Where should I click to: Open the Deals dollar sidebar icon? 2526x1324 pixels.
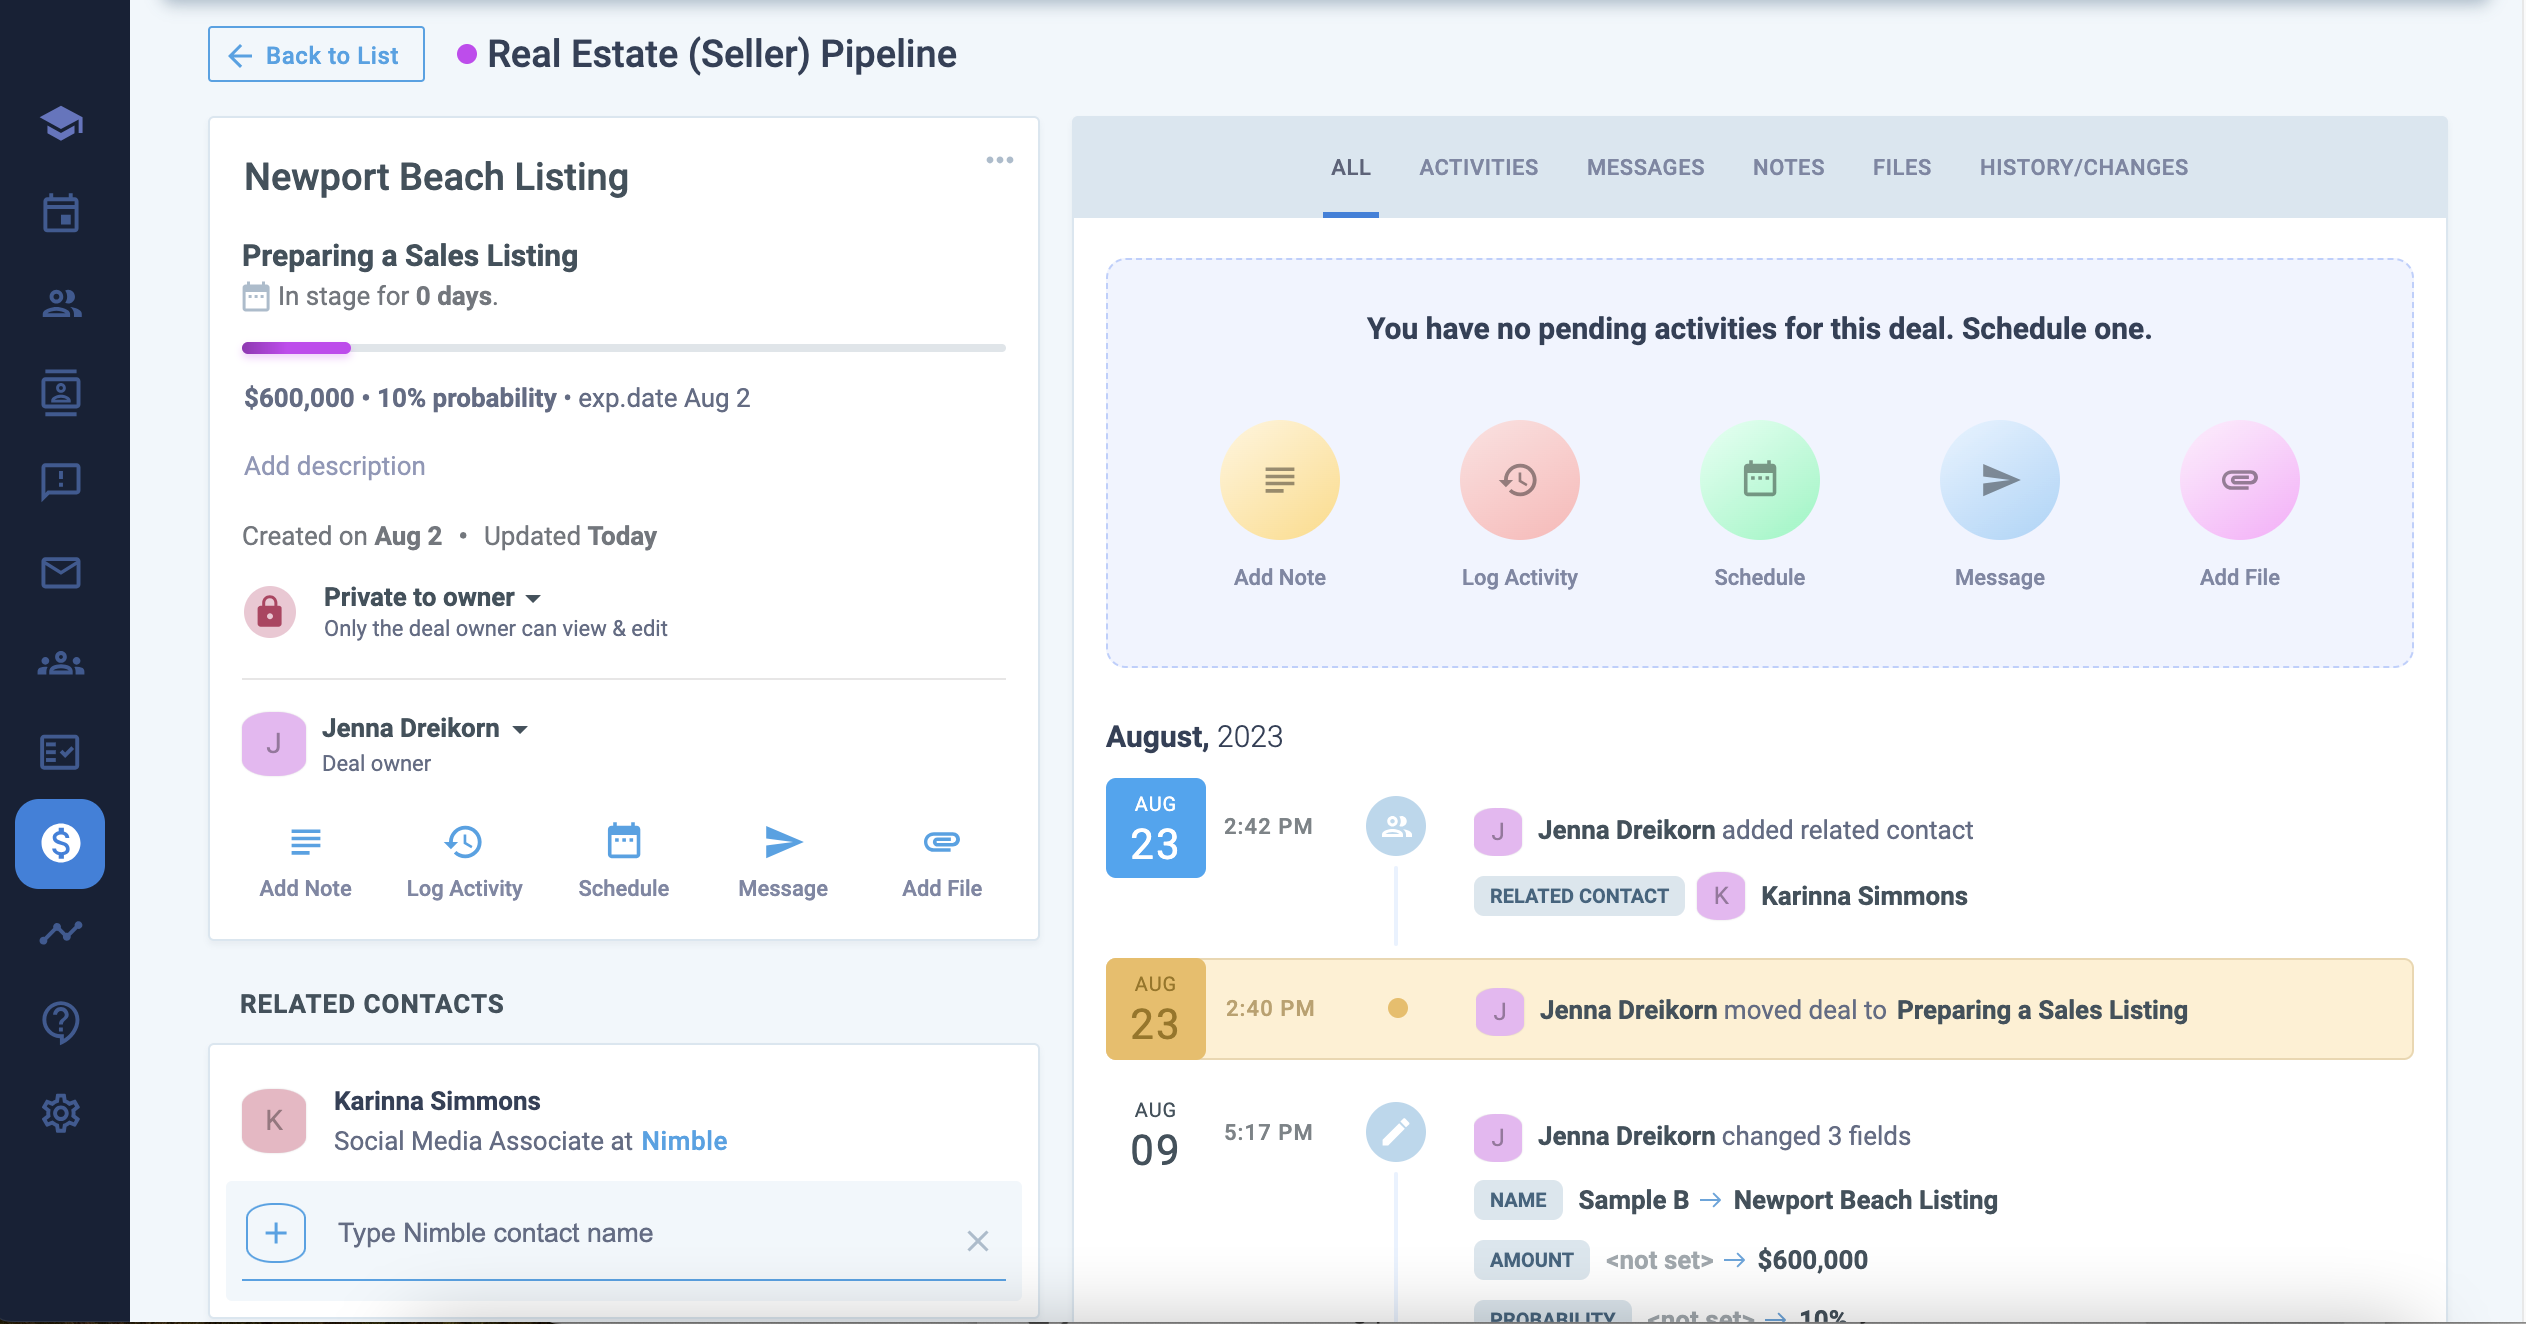pyautogui.click(x=60, y=843)
